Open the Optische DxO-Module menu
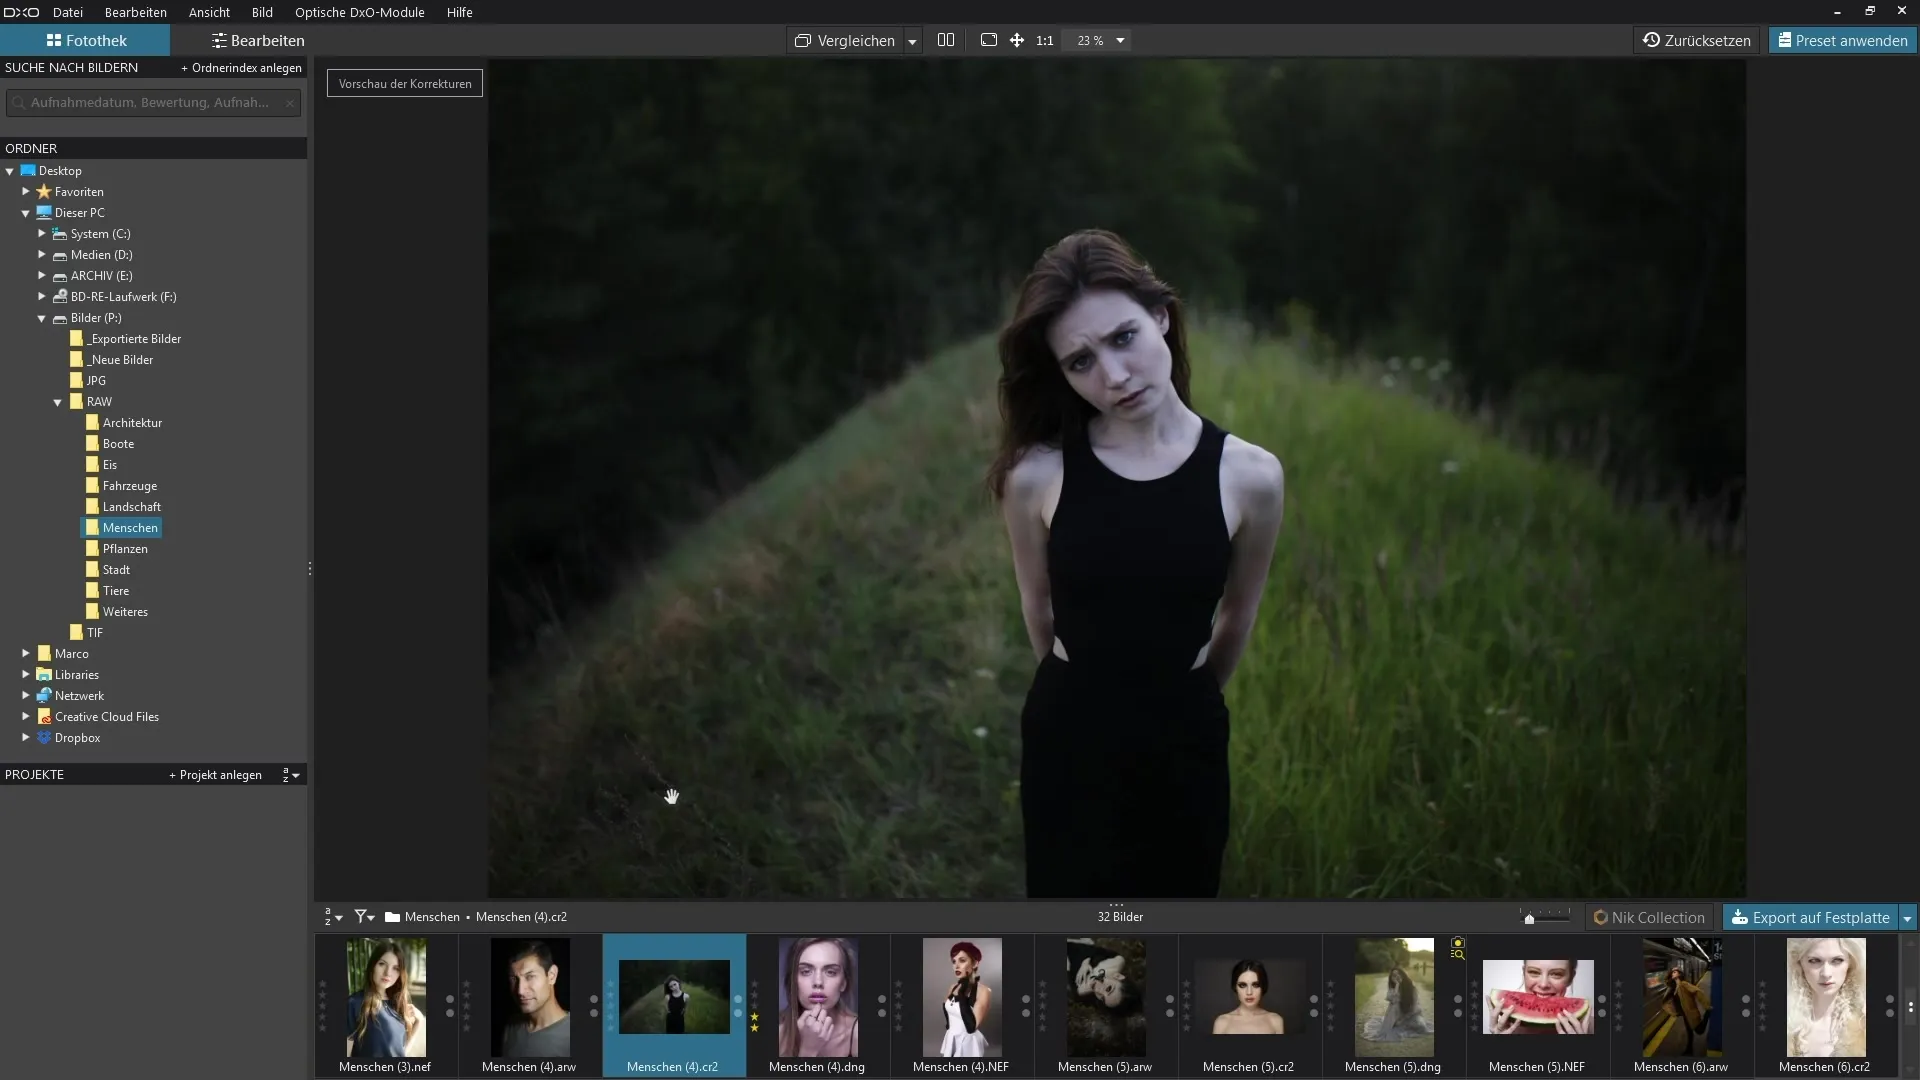The image size is (1920, 1080). (359, 12)
